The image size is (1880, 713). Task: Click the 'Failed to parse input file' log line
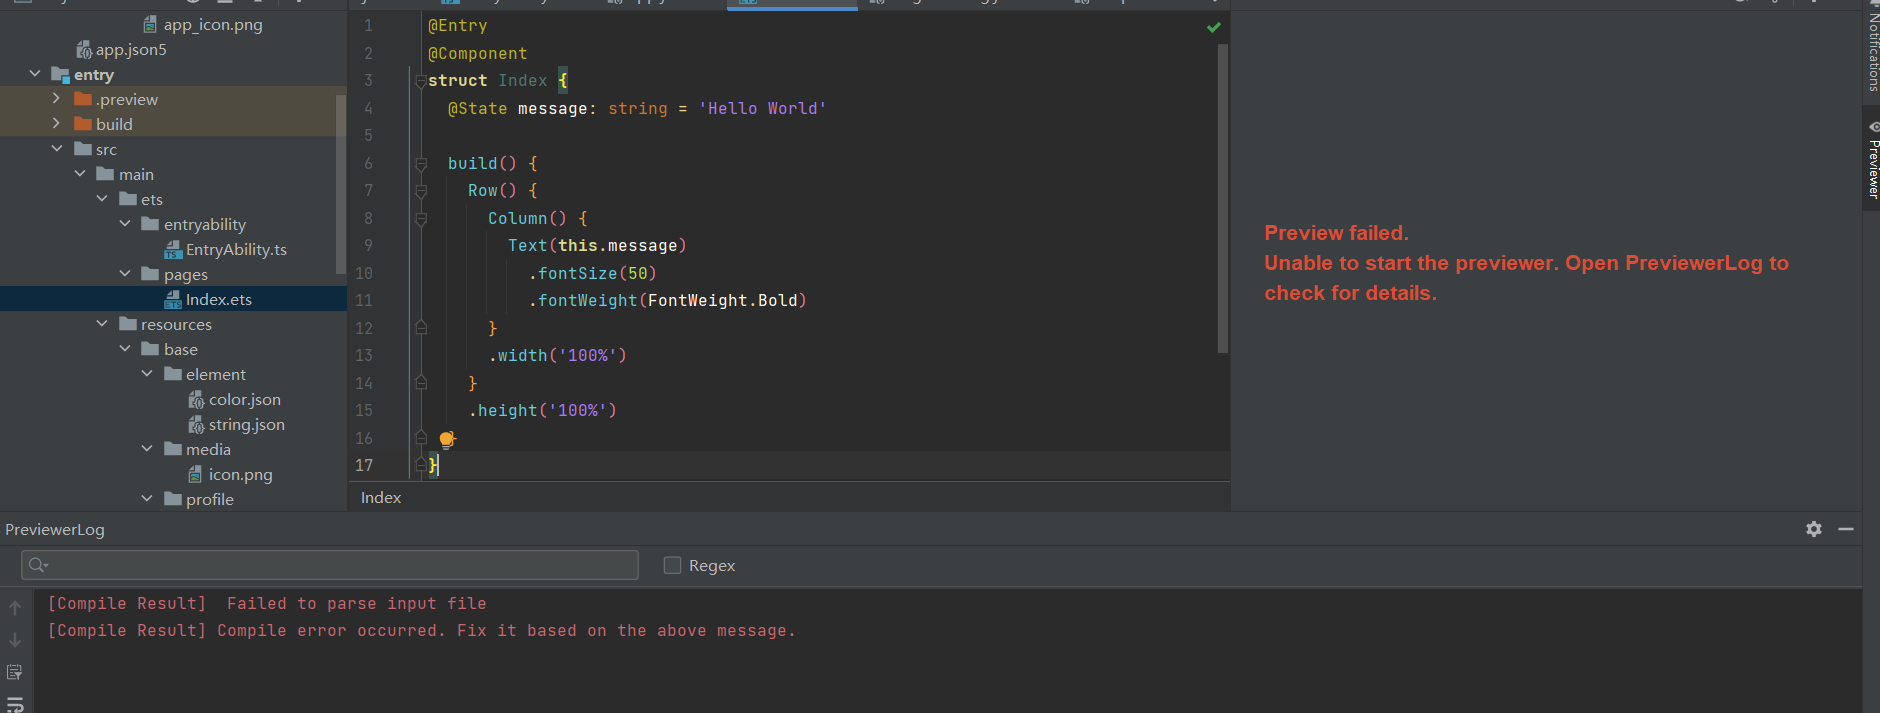[268, 603]
